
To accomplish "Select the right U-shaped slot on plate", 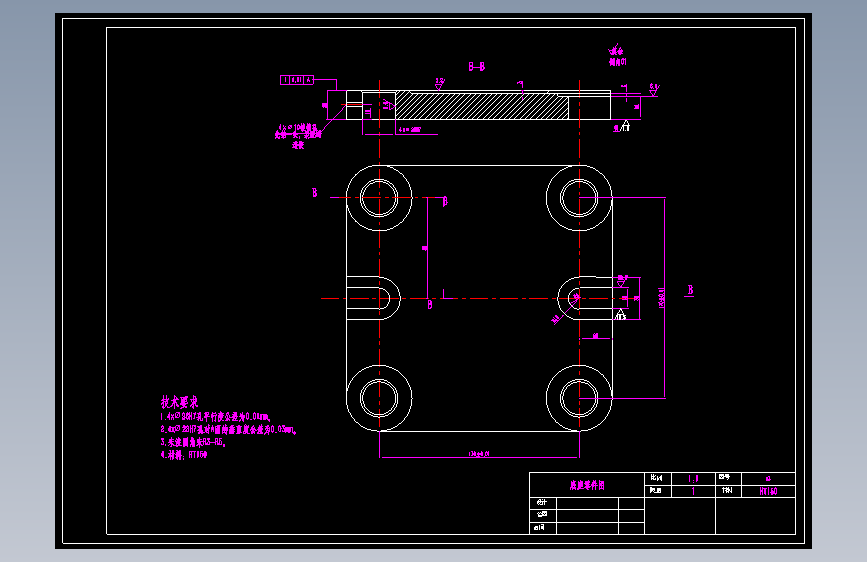I will 585,298.
